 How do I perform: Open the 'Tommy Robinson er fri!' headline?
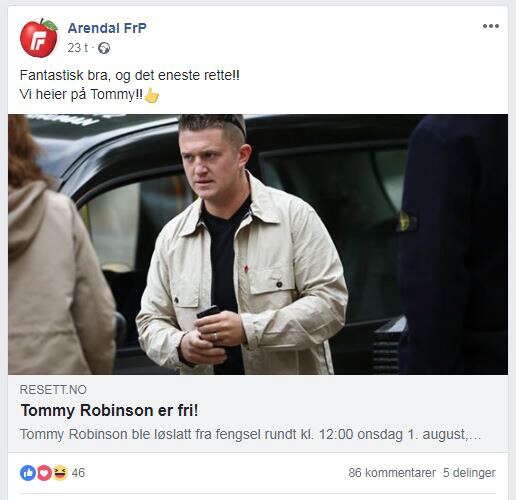pyautogui.click(x=109, y=410)
